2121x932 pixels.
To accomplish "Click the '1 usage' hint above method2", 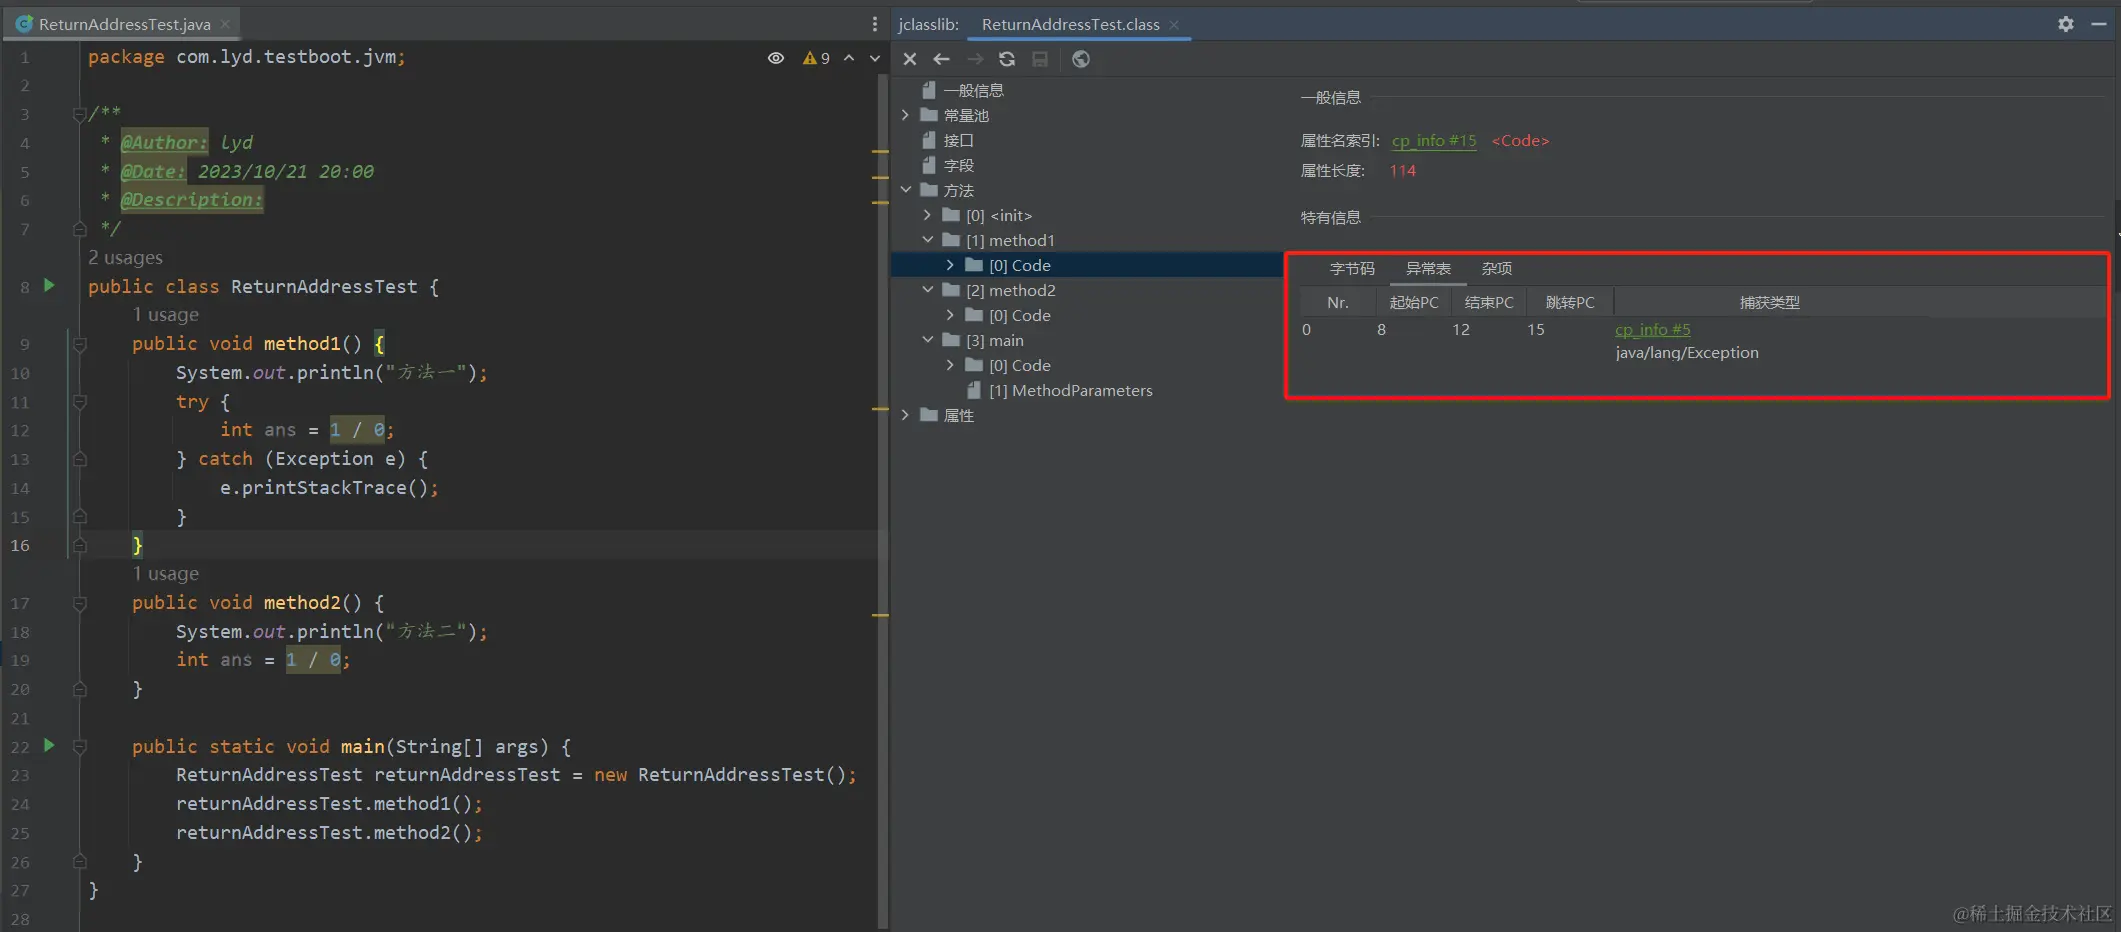I will (x=166, y=573).
